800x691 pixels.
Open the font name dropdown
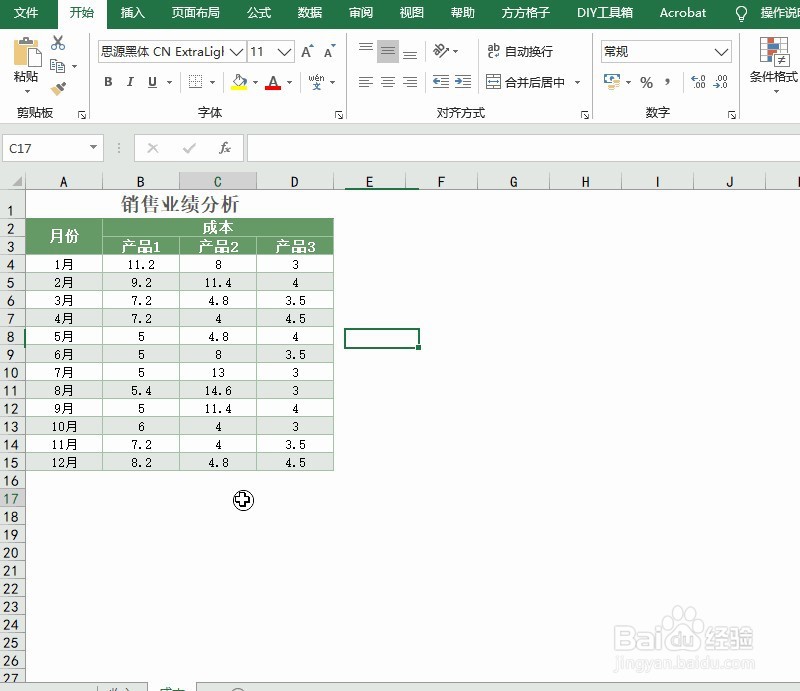tap(236, 52)
